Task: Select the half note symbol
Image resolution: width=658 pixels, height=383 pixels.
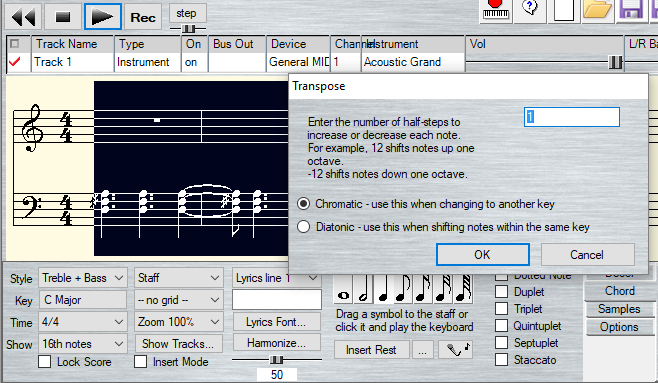Action: 363,289
